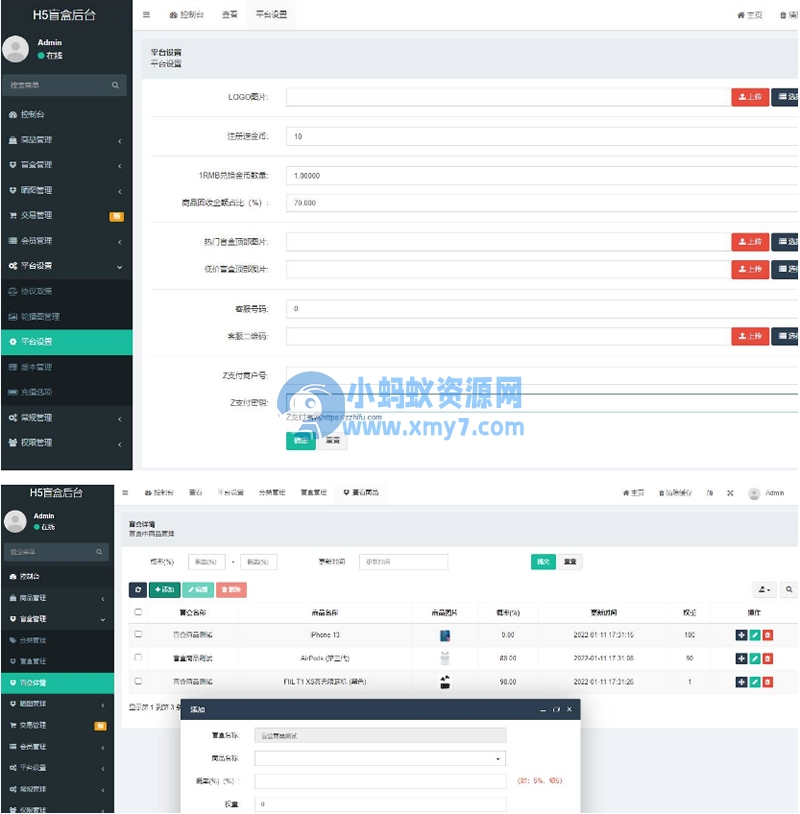Viewport: 800px width, 814px height.
Task: Click the fullscreen icon left of the Admin avatar
Action: click(x=730, y=493)
